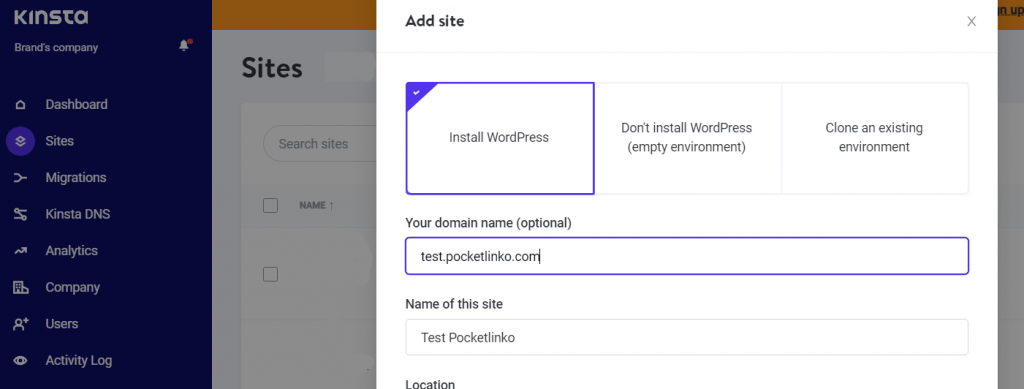Click the Brand's company name
This screenshot has width=1024, height=389.
coord(56,48)
